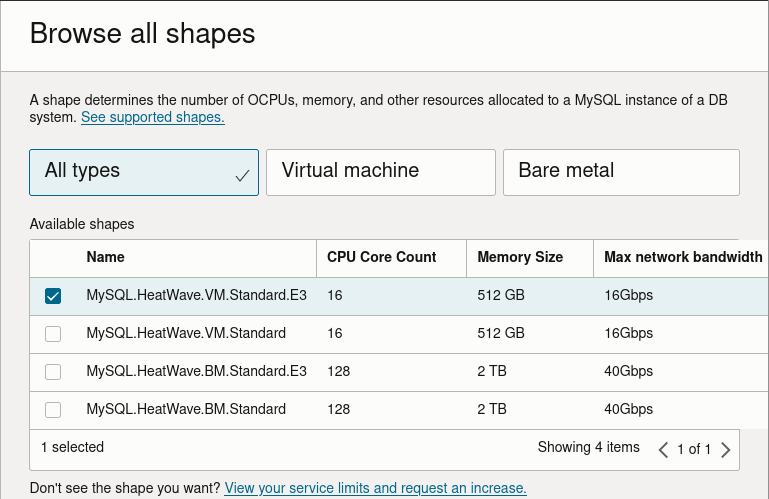
Task: Check the MySQL.HeatWave.VM.Standard shape checkbox
Action: click(x=53, y=334)
